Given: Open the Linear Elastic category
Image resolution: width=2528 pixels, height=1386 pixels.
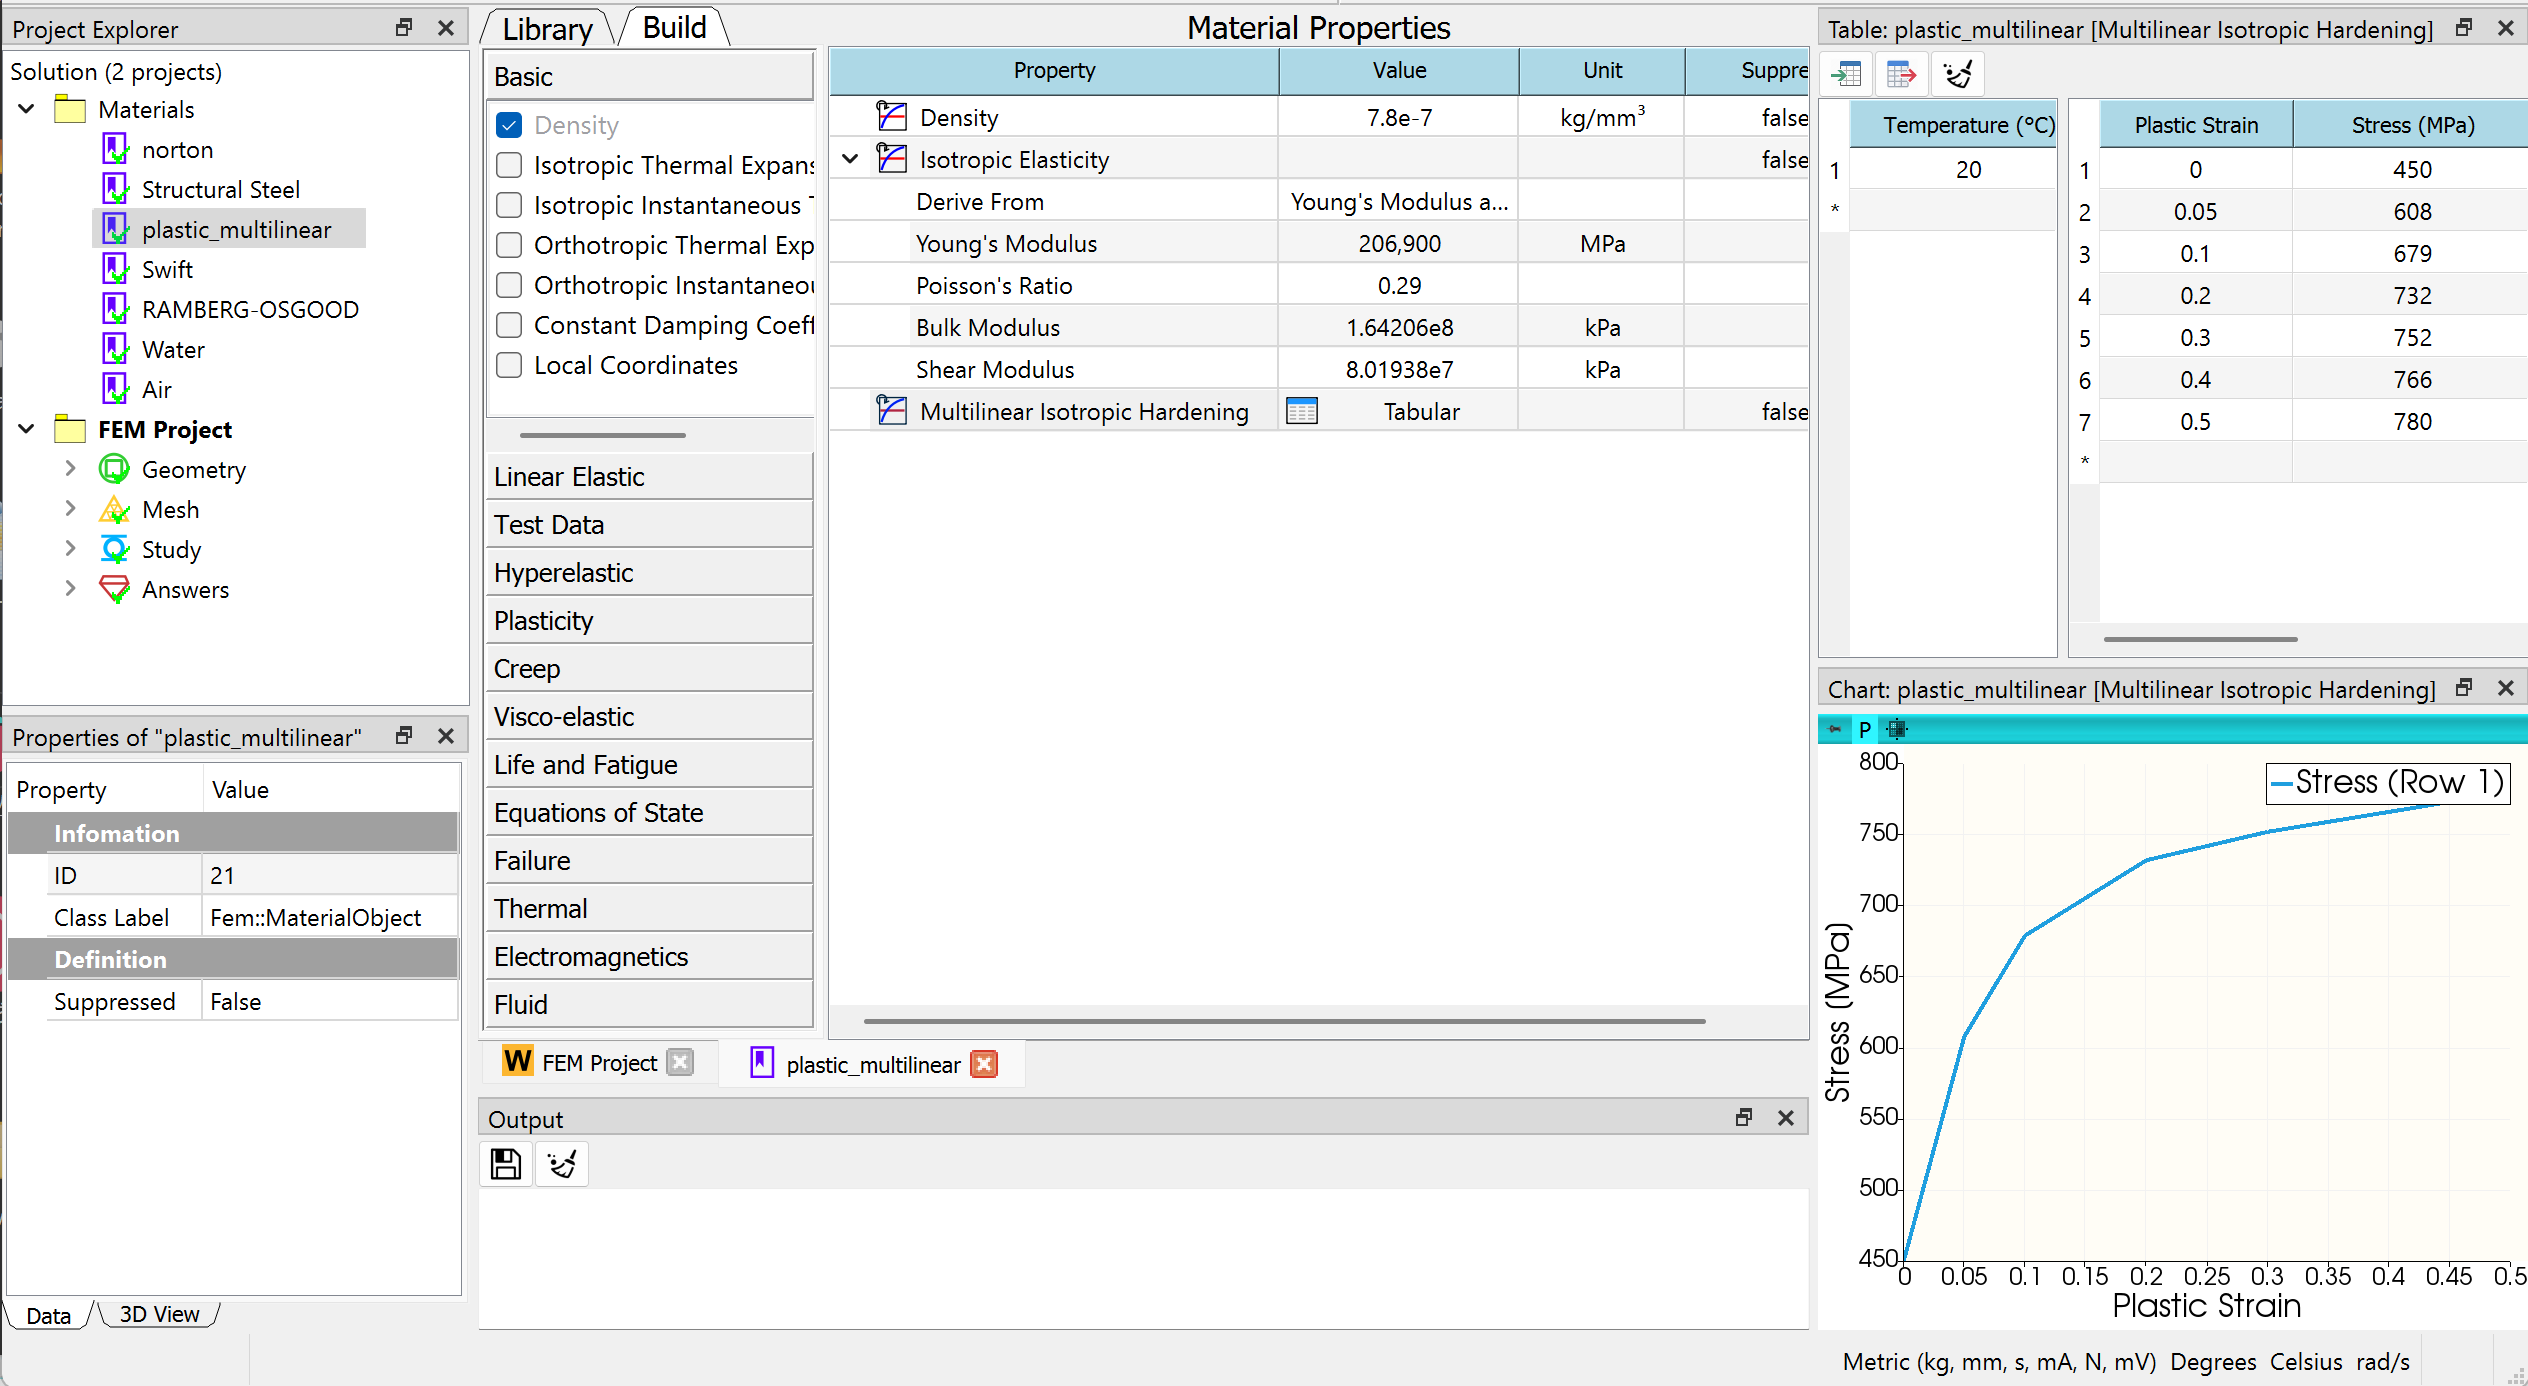Looking at the screenshot, I should 649,477.
